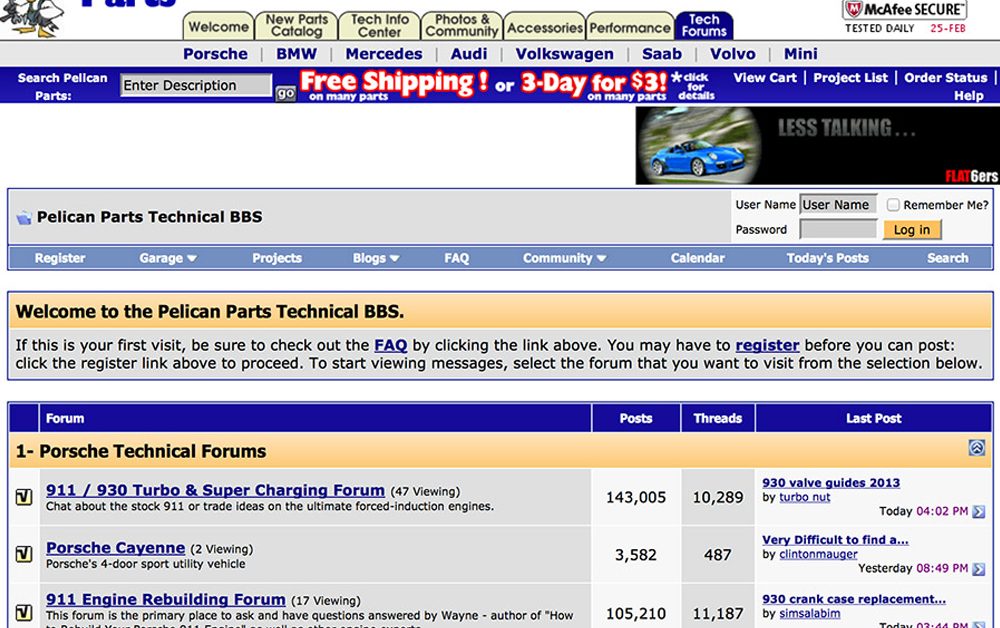Image resolution: width=1000 pixels, height=628 pixels.
Task: Open the Community dropdown menu
Action: point(563,258)
